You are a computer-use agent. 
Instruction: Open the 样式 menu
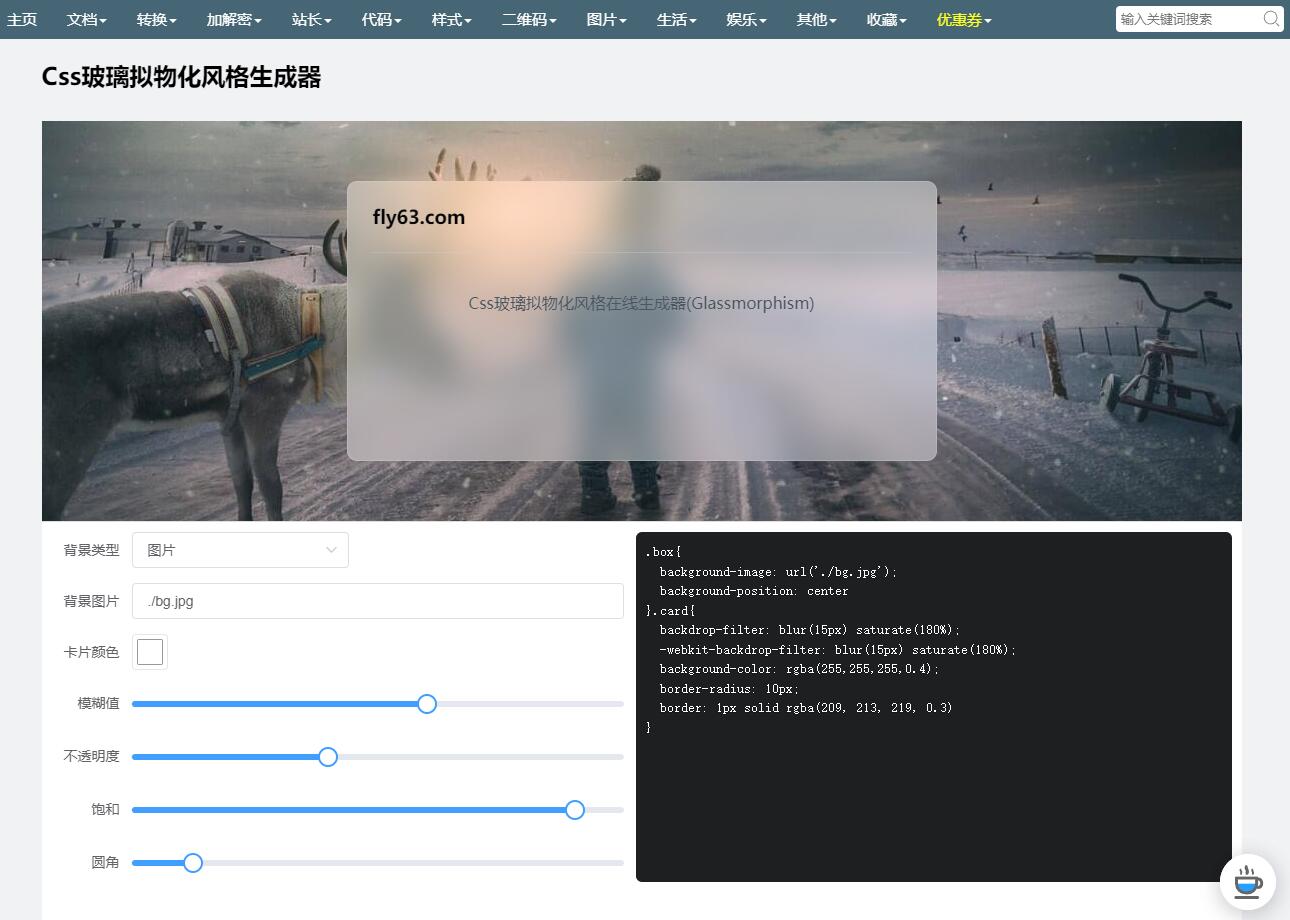coord(450,18)
